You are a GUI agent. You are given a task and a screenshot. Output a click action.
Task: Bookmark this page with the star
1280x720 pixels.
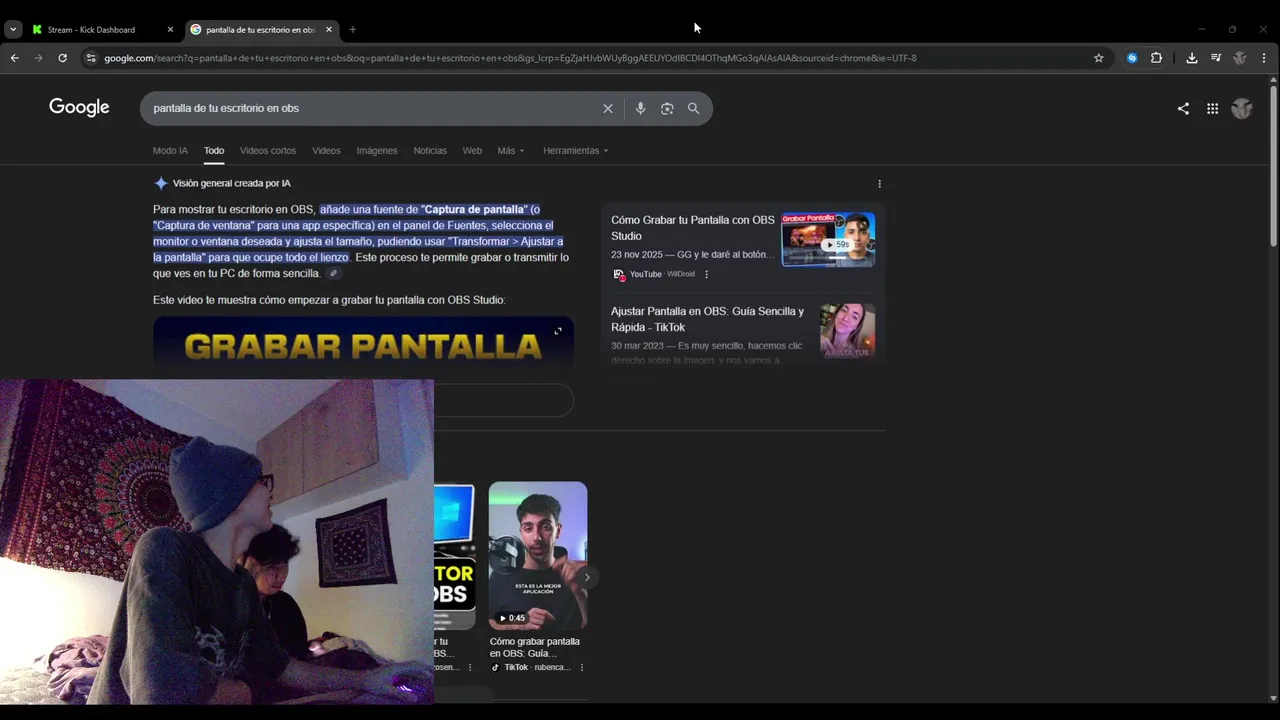click(x=1099, y=58)
